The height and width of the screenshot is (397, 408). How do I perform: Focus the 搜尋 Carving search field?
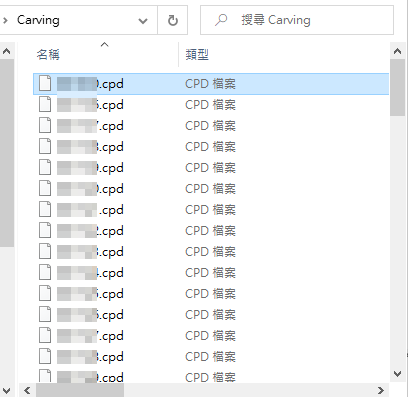click(x=297, y=20)
